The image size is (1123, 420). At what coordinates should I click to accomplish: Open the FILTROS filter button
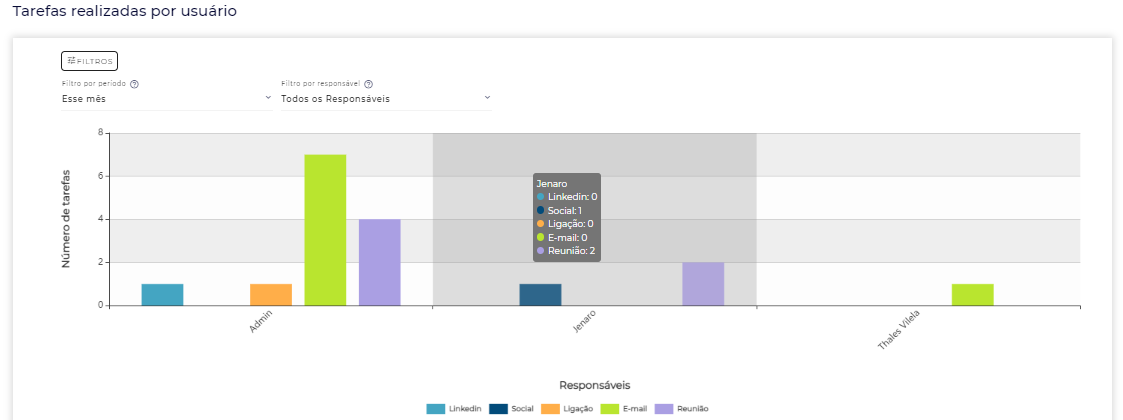(x=90, y=61)
